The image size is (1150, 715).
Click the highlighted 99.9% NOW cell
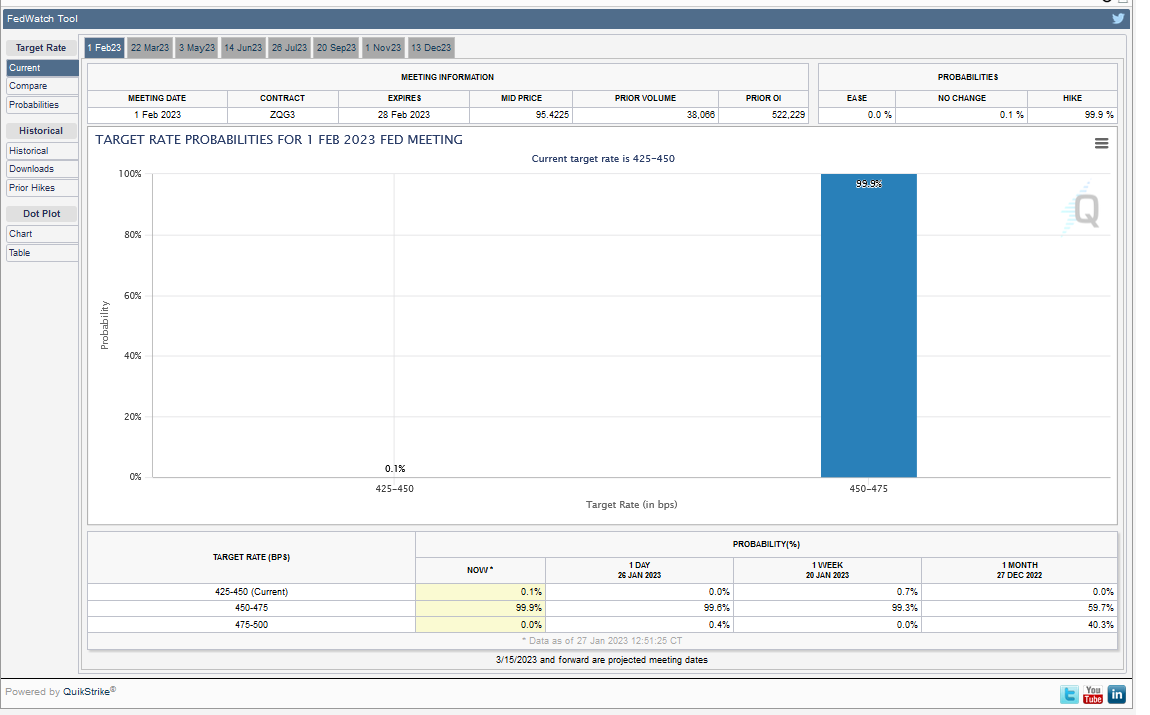coord(480,608)
